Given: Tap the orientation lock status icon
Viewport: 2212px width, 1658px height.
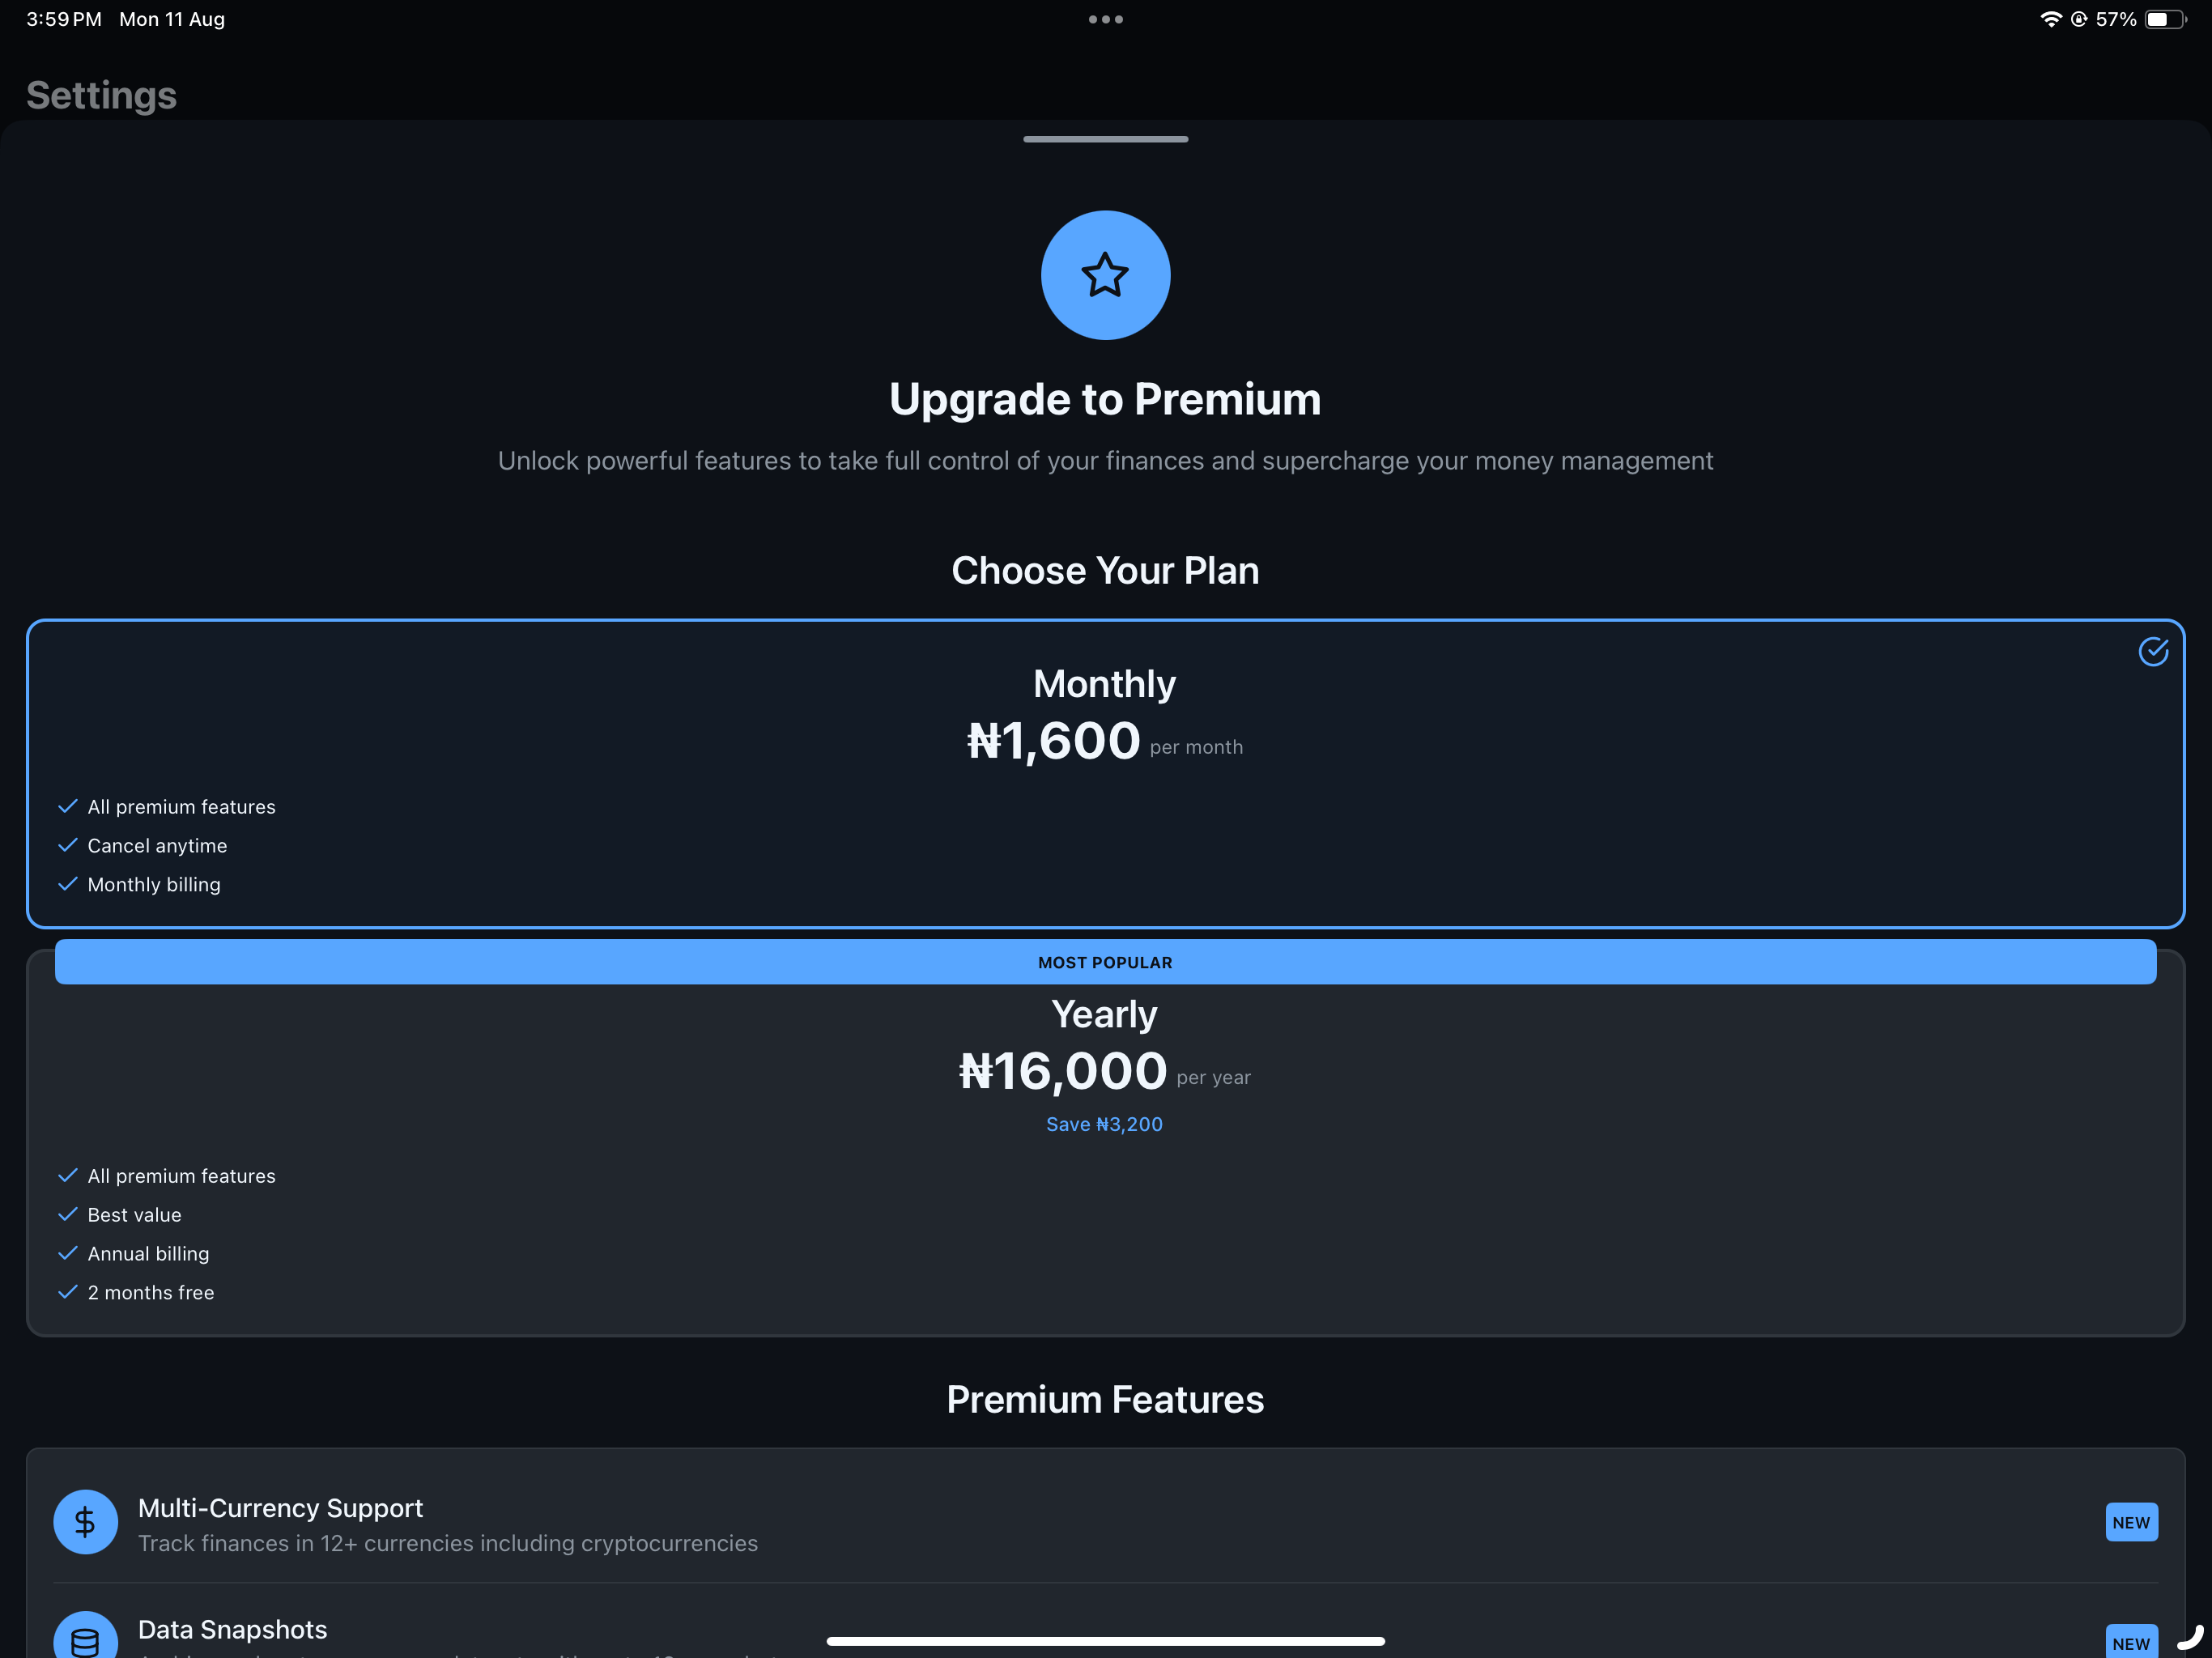Looking at the screenshot, I should (2079, 19).
